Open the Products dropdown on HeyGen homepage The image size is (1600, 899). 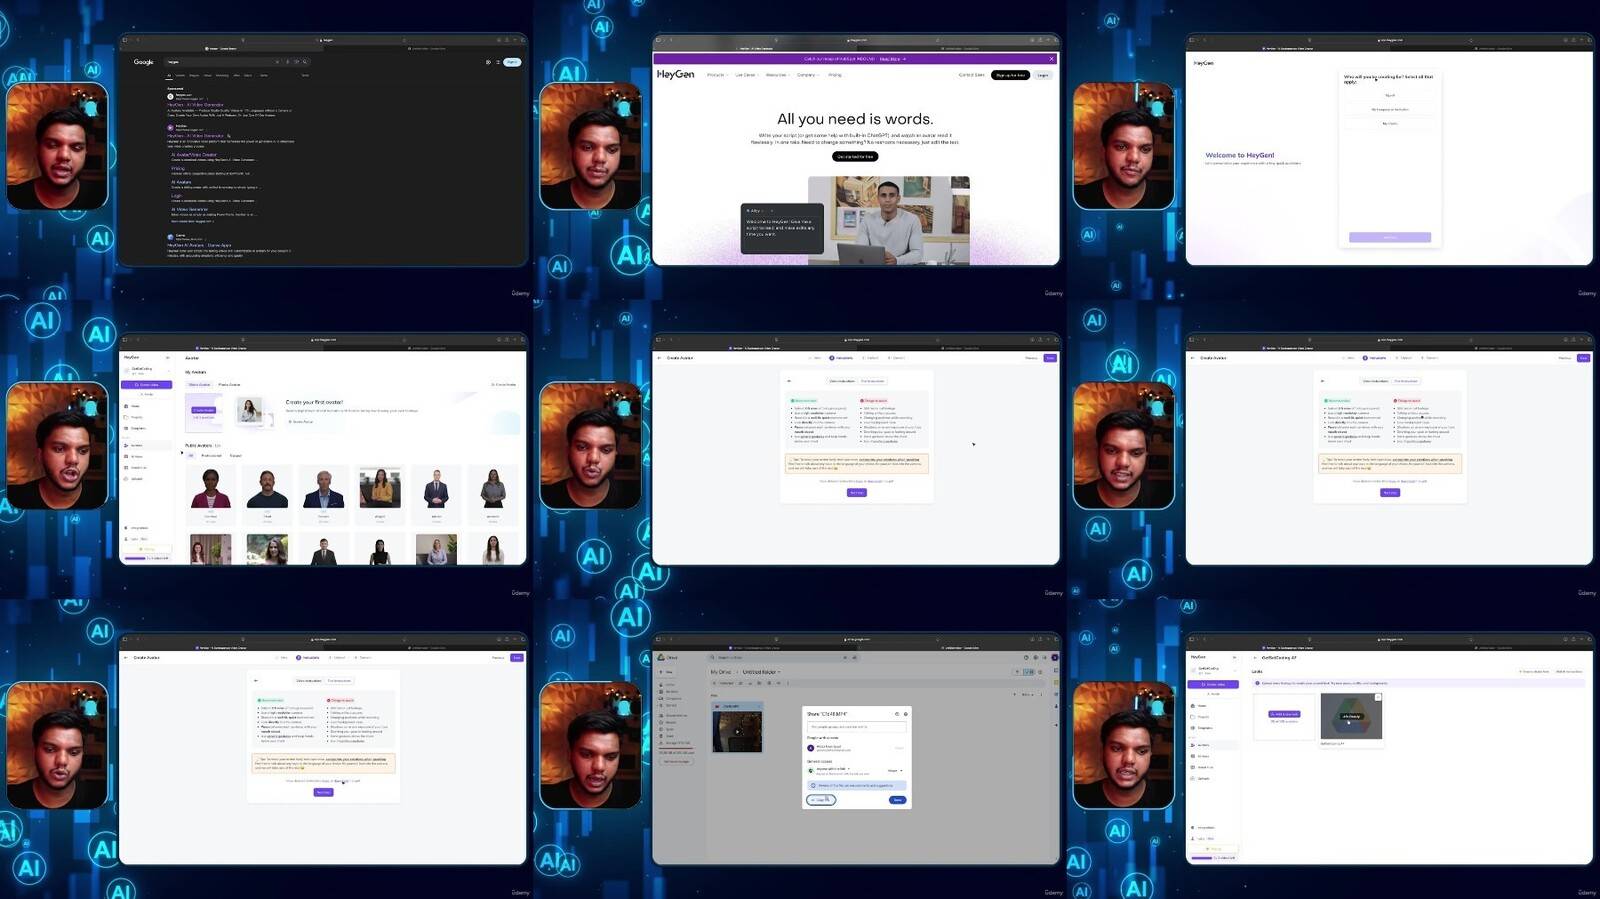pyautogui.click(x=716, y=75)
